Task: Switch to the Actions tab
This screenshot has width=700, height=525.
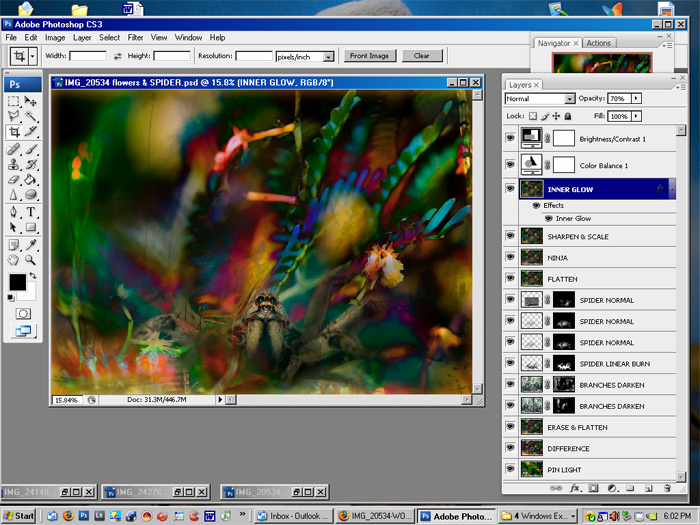Action: click(599, 43)
